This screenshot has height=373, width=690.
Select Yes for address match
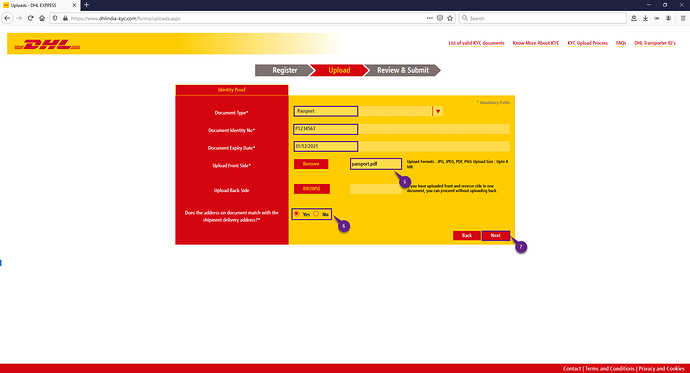point(297,214)
